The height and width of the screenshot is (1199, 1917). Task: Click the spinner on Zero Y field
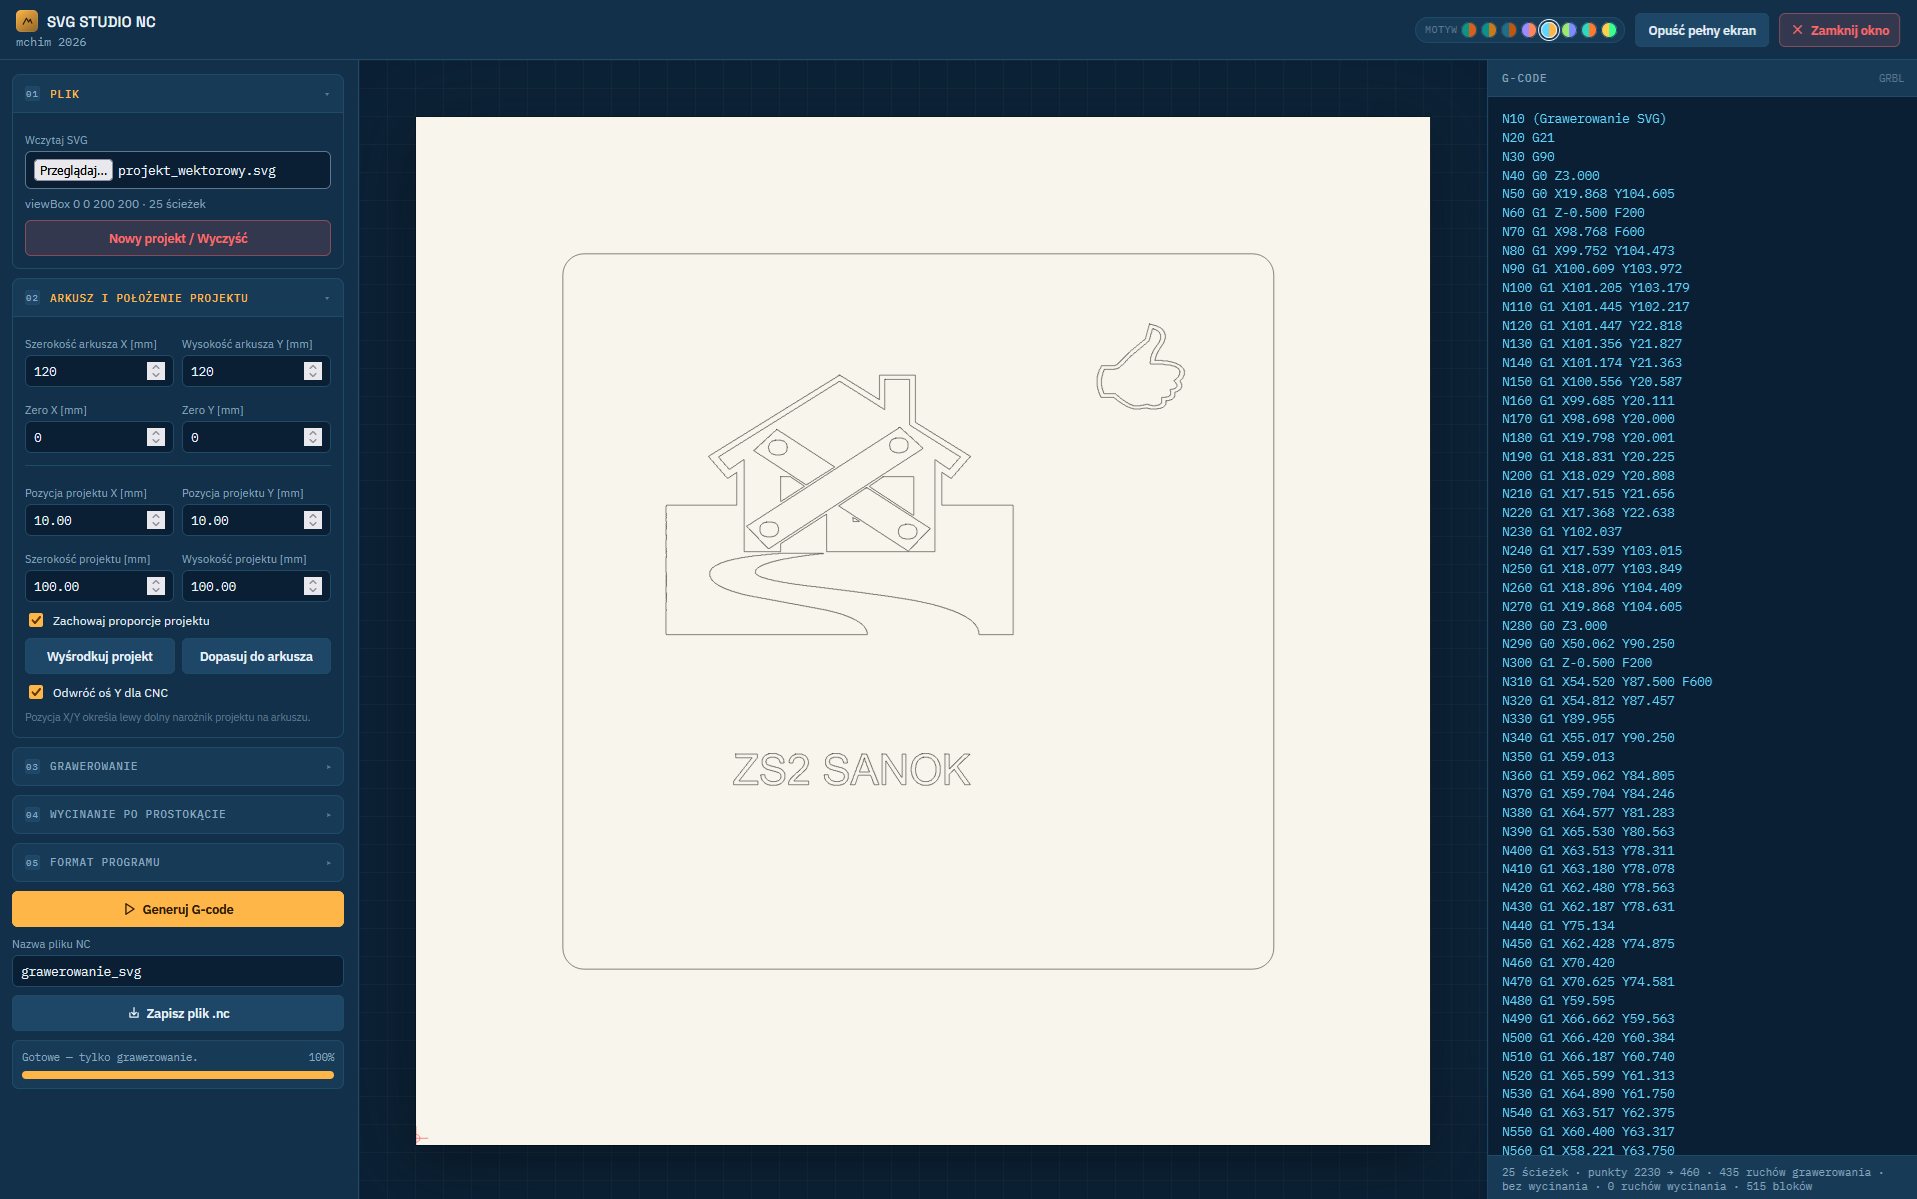pos(313,437)
